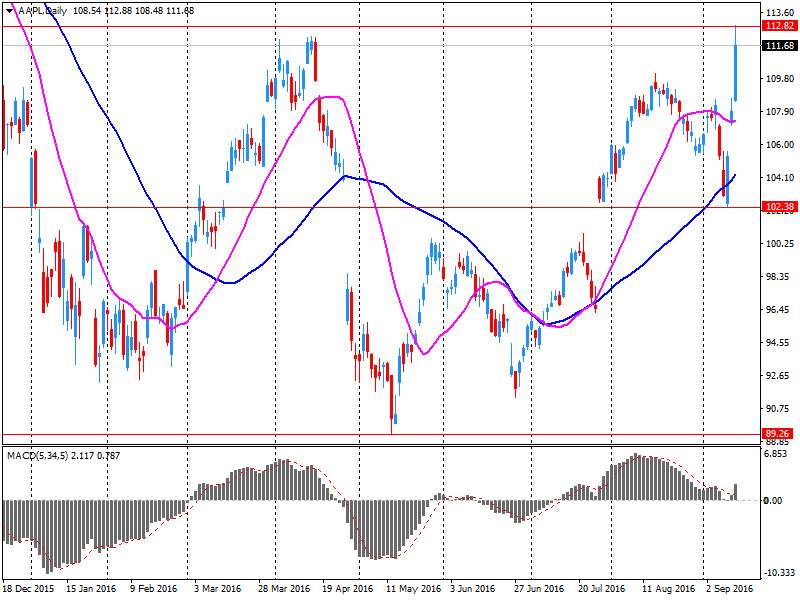This screenshot has height=600, width=800.
Task: Open the chart menu triangle beside AAPL,Daily
Action: [x=10, y=11]
